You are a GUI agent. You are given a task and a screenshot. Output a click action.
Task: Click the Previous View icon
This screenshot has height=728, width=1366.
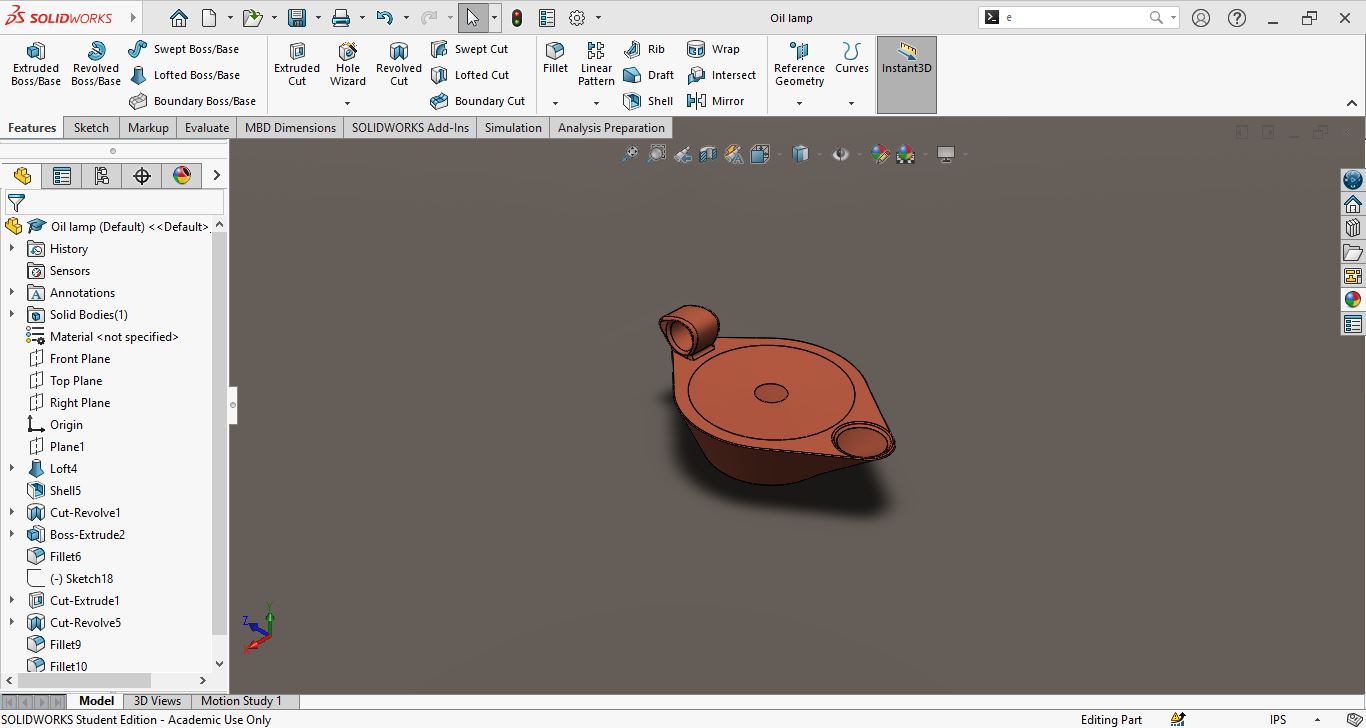click(x=682, y=154)
